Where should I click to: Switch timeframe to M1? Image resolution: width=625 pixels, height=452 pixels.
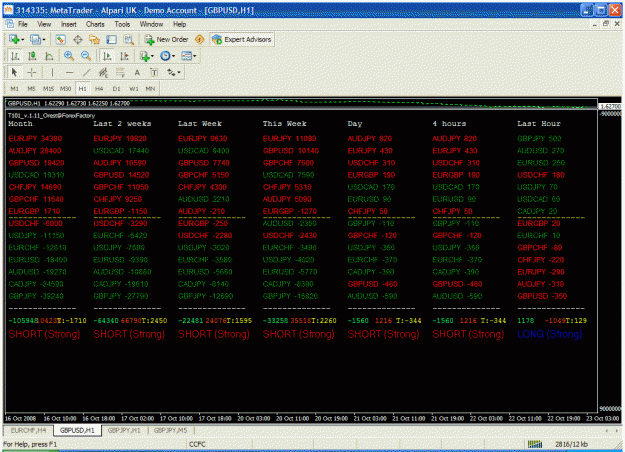click(15, 88)
